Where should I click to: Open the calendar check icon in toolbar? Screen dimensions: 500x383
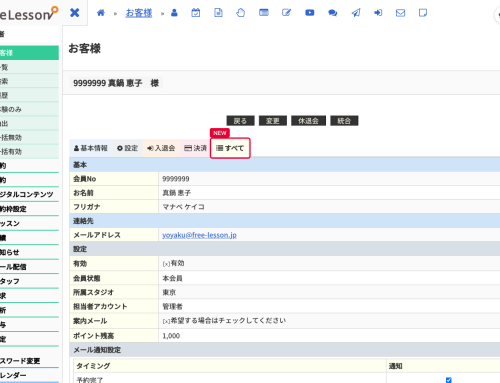(196, 13)
